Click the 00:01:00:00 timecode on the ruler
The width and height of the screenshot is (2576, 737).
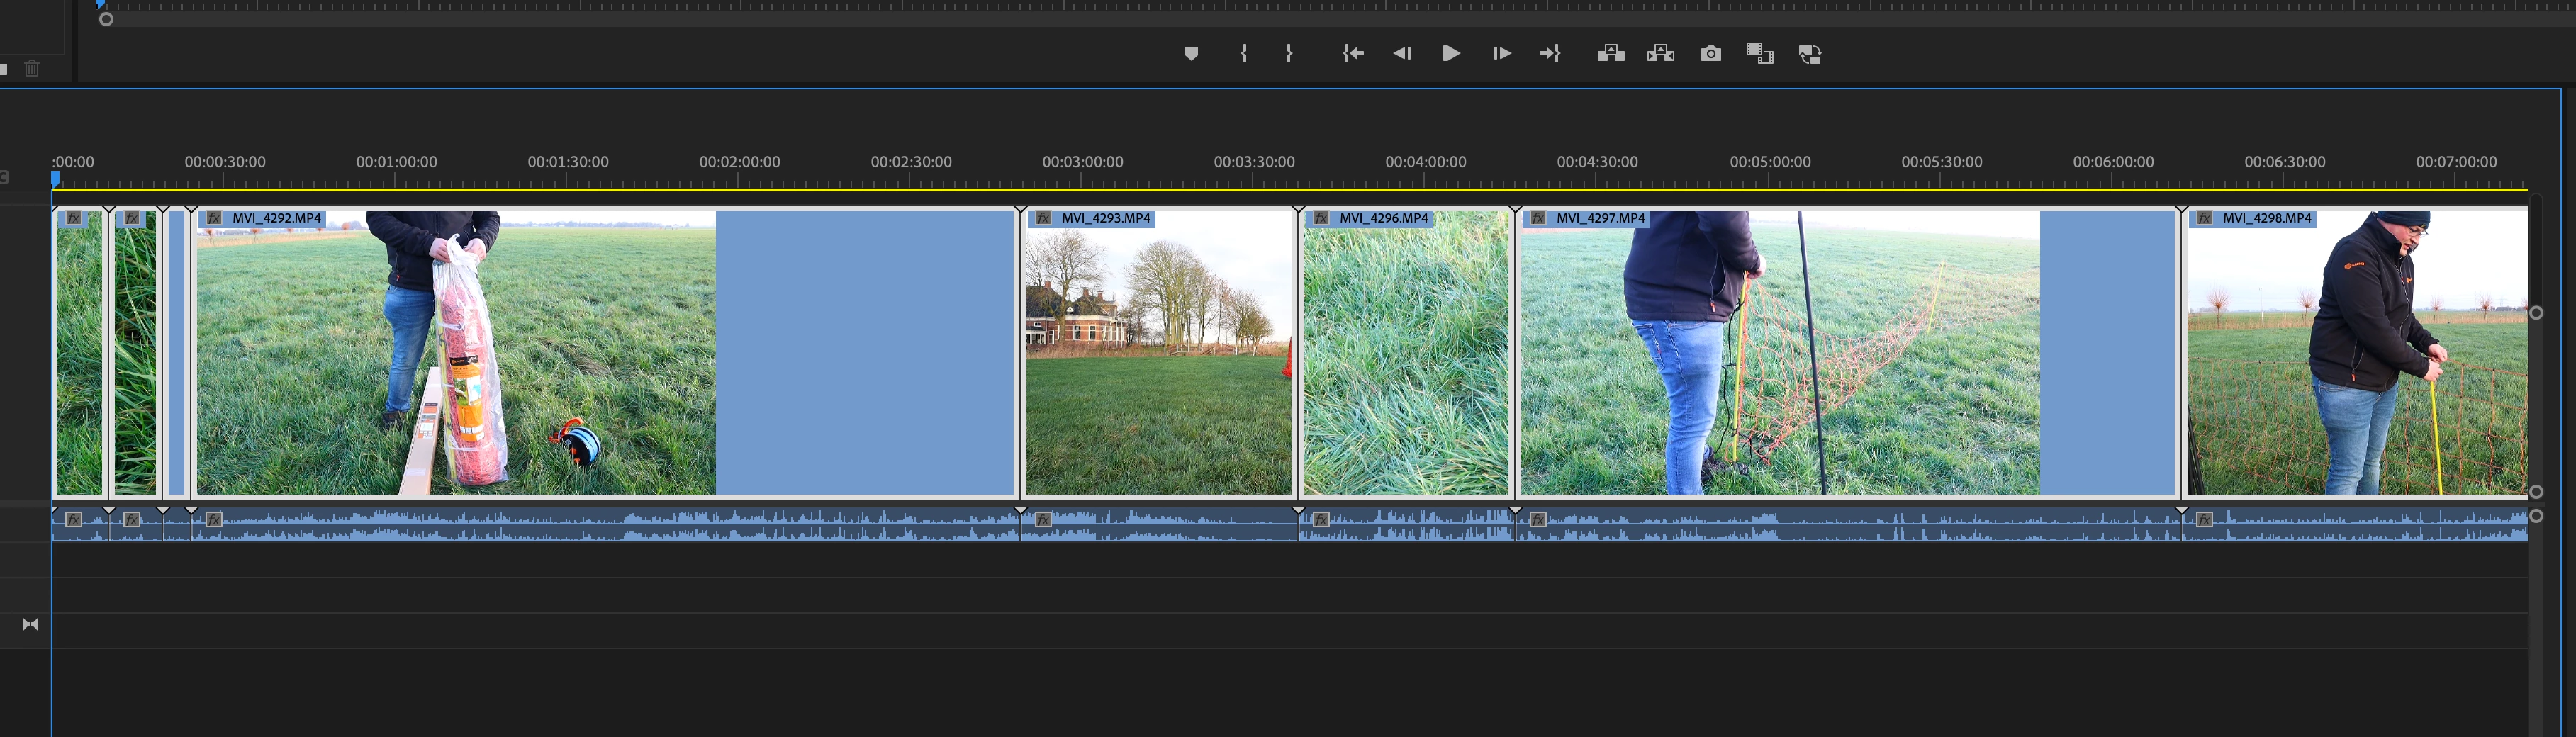coord(396,162)
